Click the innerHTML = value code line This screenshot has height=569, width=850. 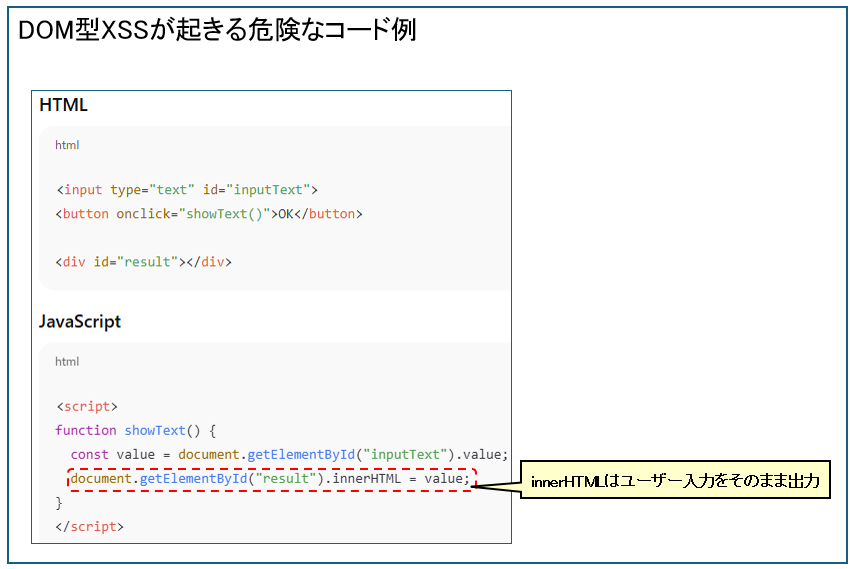click(270, 479)
